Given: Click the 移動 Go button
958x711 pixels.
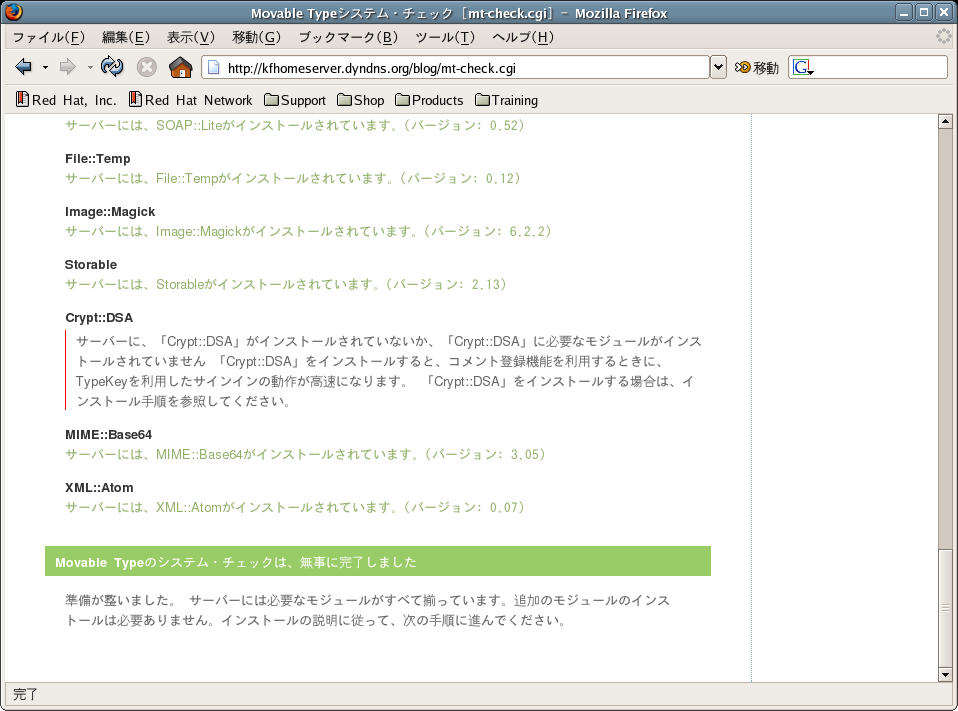Looking at the screenshot, I should [x=756, y=68].
